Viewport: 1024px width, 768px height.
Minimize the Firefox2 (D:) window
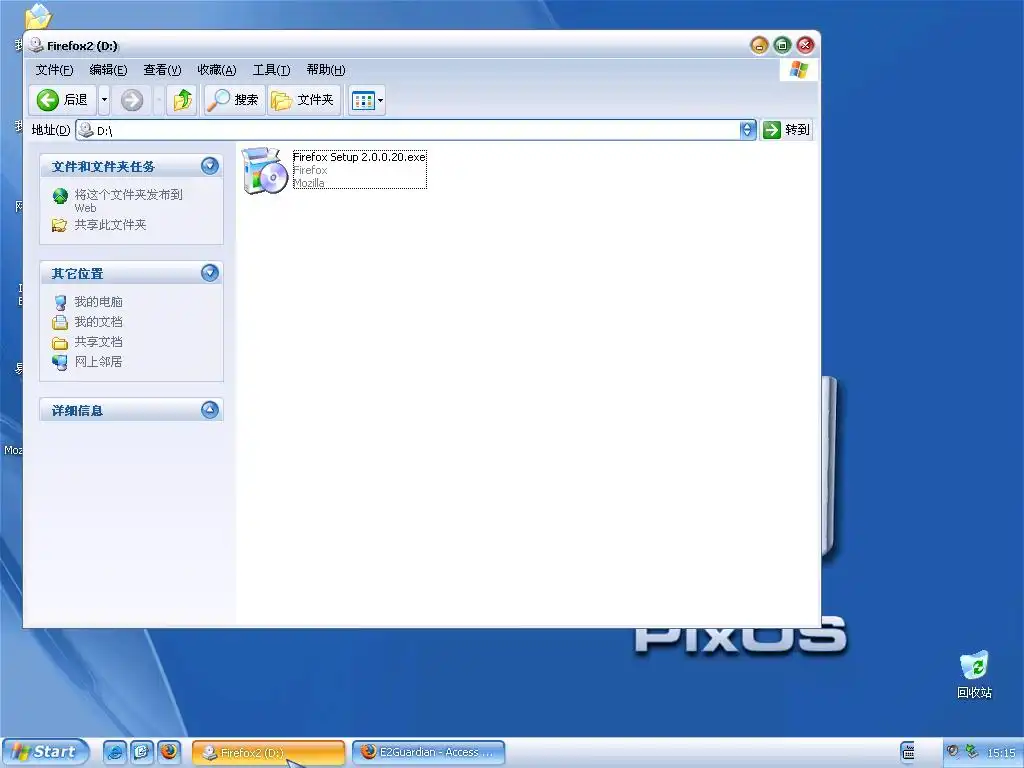(x=759, y=45)
